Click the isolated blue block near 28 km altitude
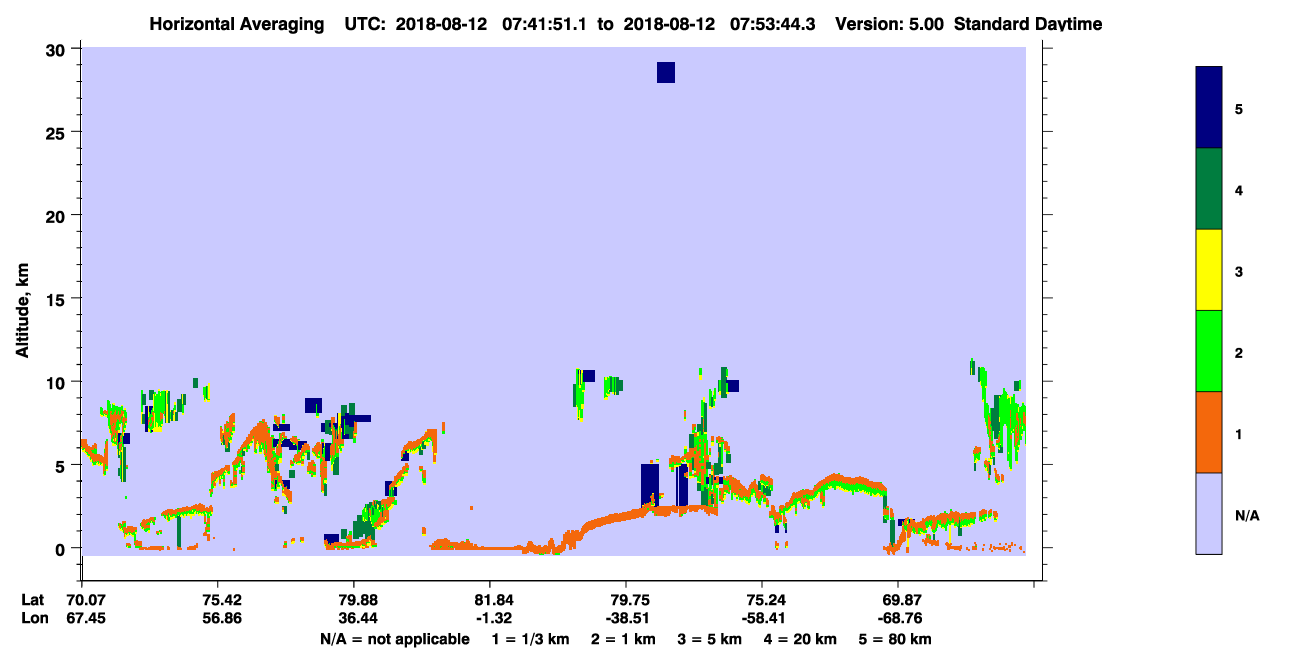This screenshot has height=667, width=1300. tap(666, 72)
